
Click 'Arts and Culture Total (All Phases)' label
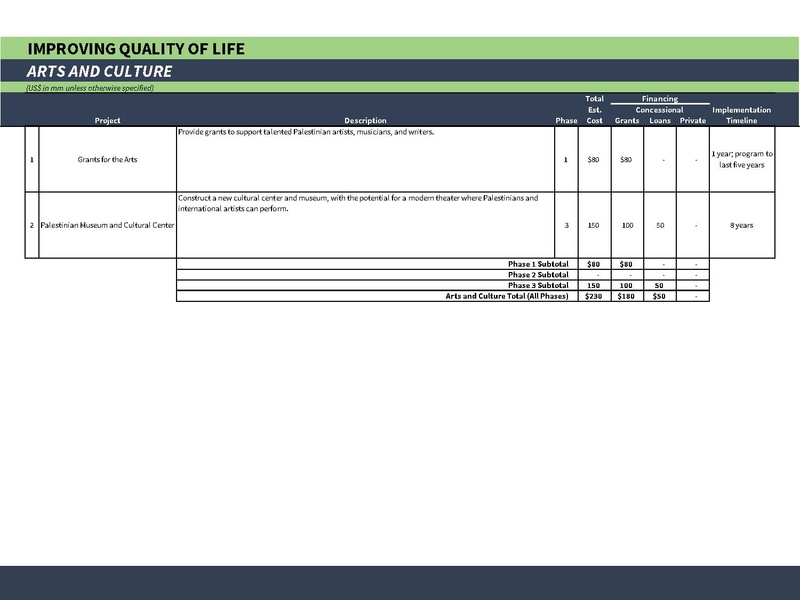tap(507, 296)
